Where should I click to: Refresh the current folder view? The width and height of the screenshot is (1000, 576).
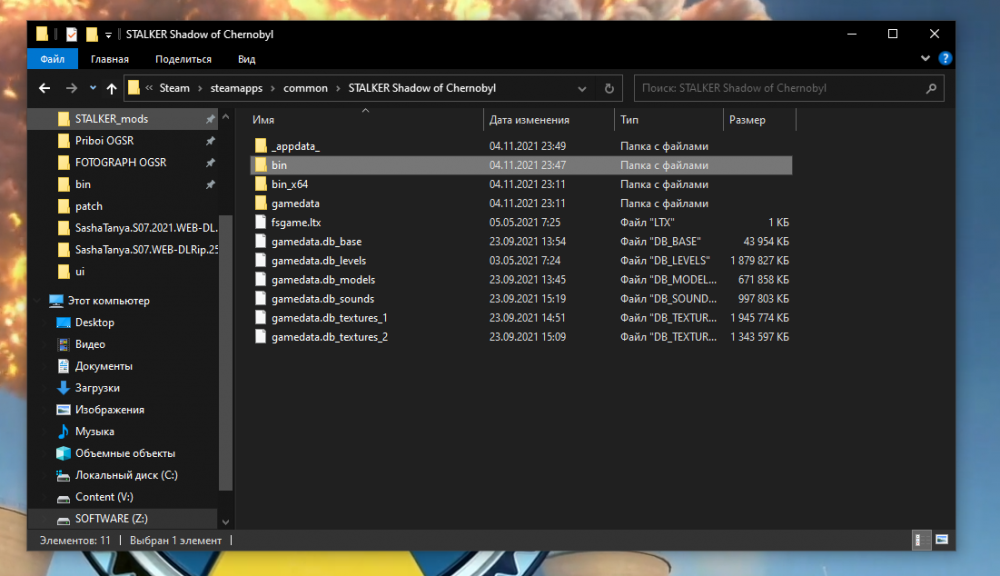[609, 88]
